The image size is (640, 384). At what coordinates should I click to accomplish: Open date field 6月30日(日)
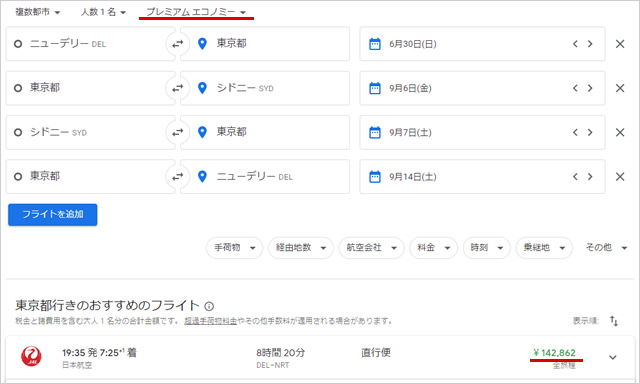coord(482,44)
